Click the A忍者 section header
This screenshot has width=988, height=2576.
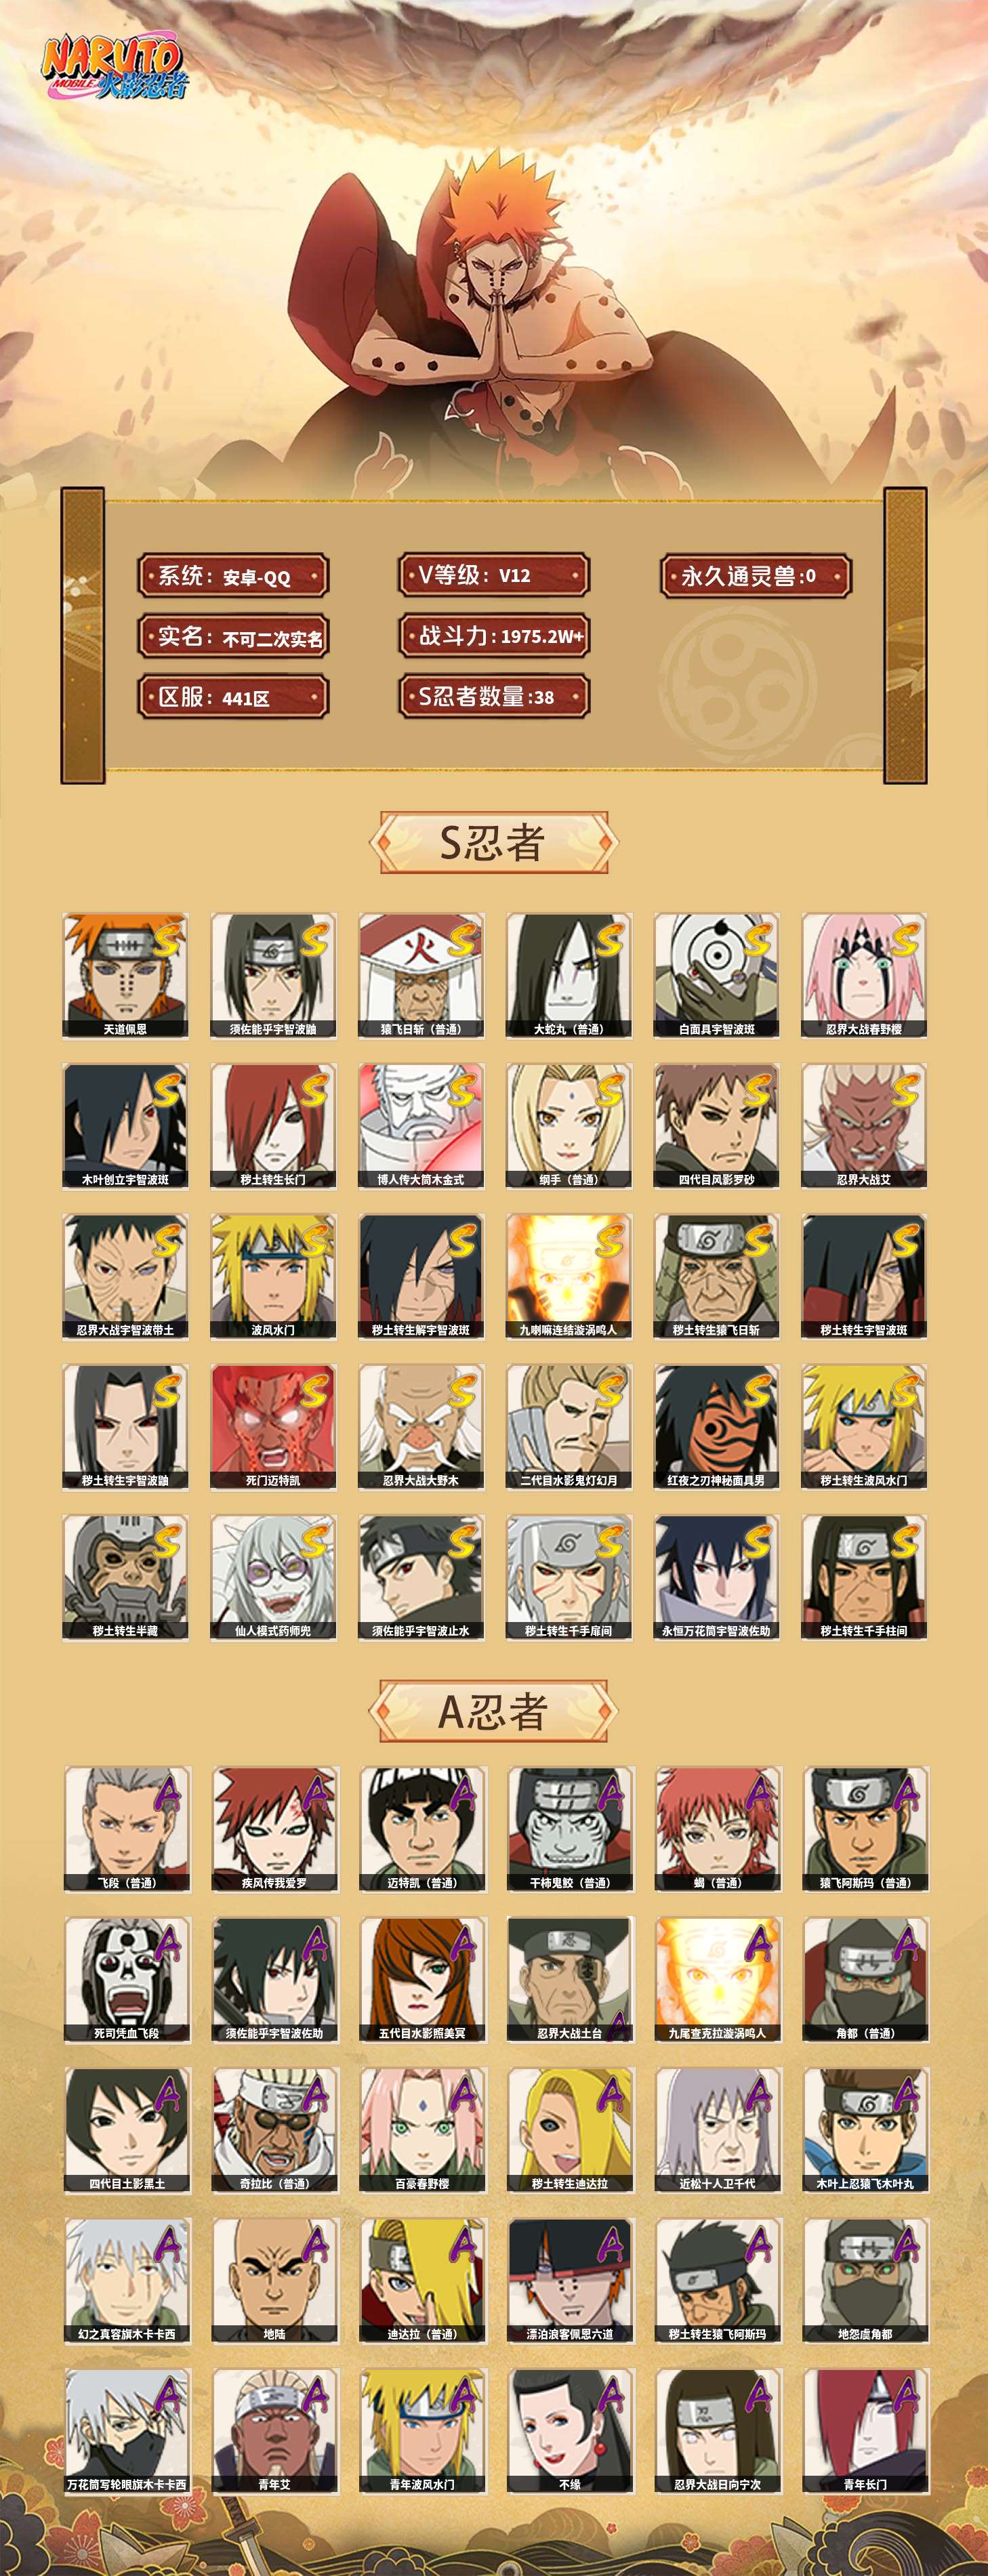coord(493,1711)
